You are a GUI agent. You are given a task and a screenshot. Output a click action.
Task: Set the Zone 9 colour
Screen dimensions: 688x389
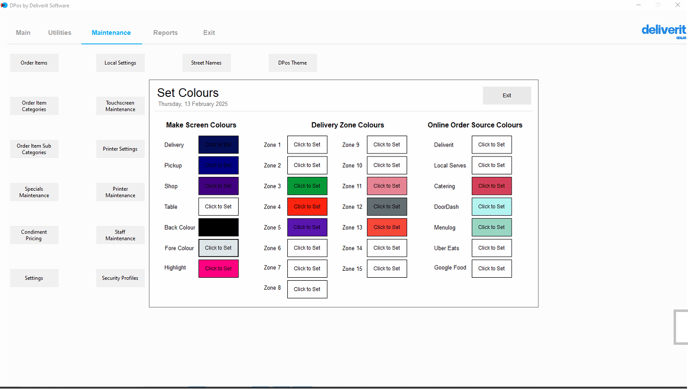pos(387,145)
